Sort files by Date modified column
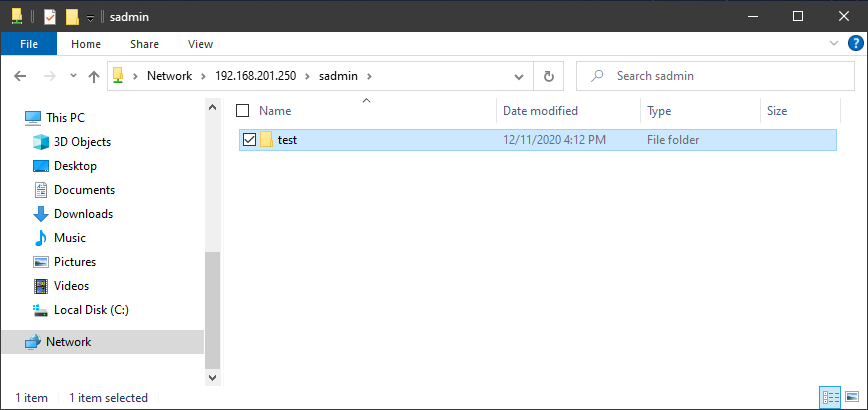The image size is (868, 410). pyautogui.click(x=540, y=111)
